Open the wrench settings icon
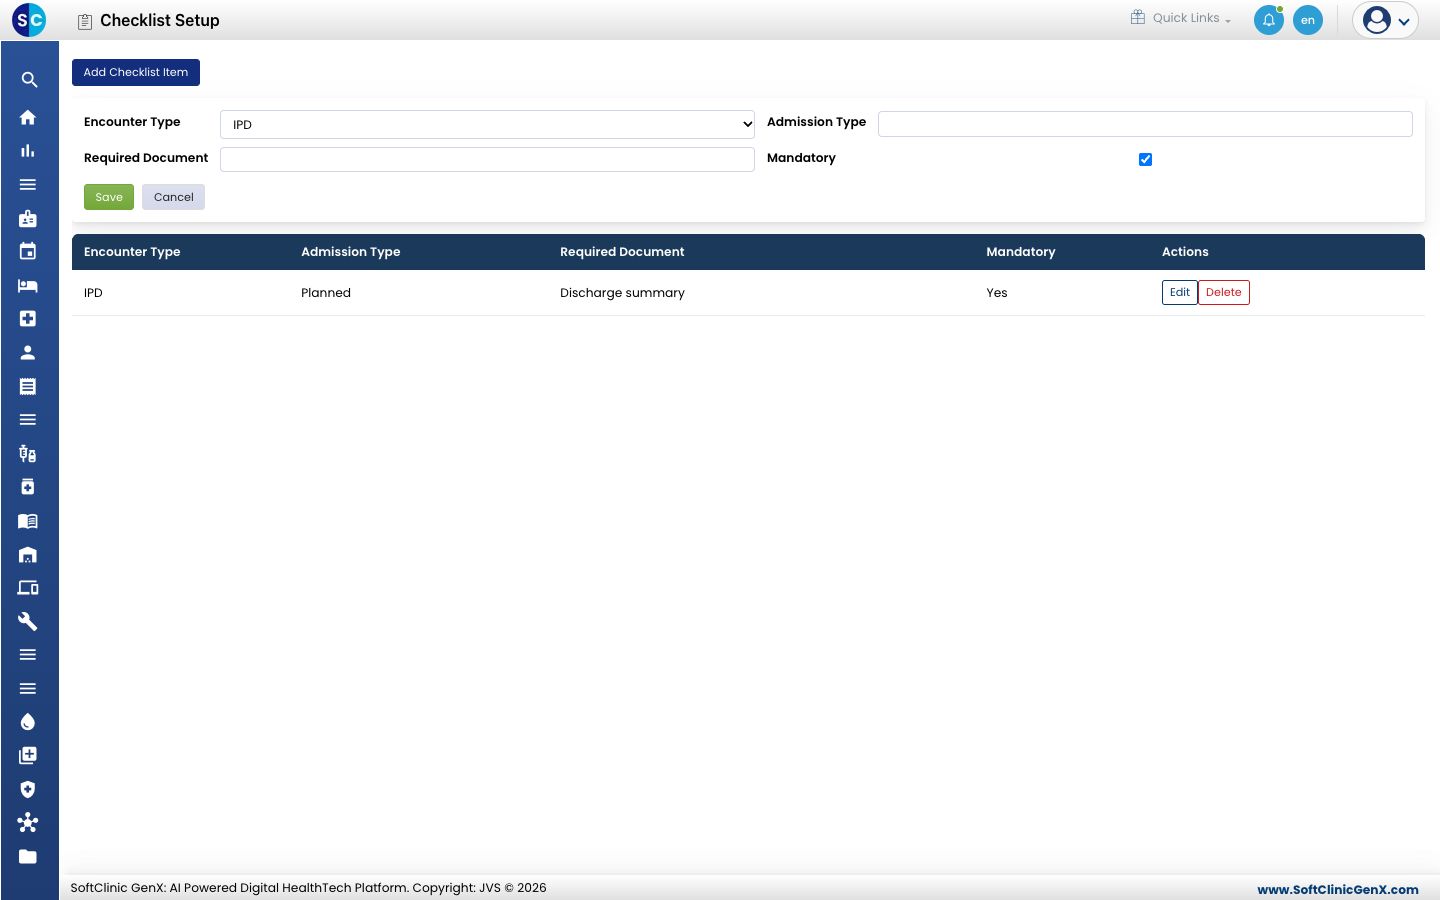The image size is (1440, 900). [x=28, y=621]
